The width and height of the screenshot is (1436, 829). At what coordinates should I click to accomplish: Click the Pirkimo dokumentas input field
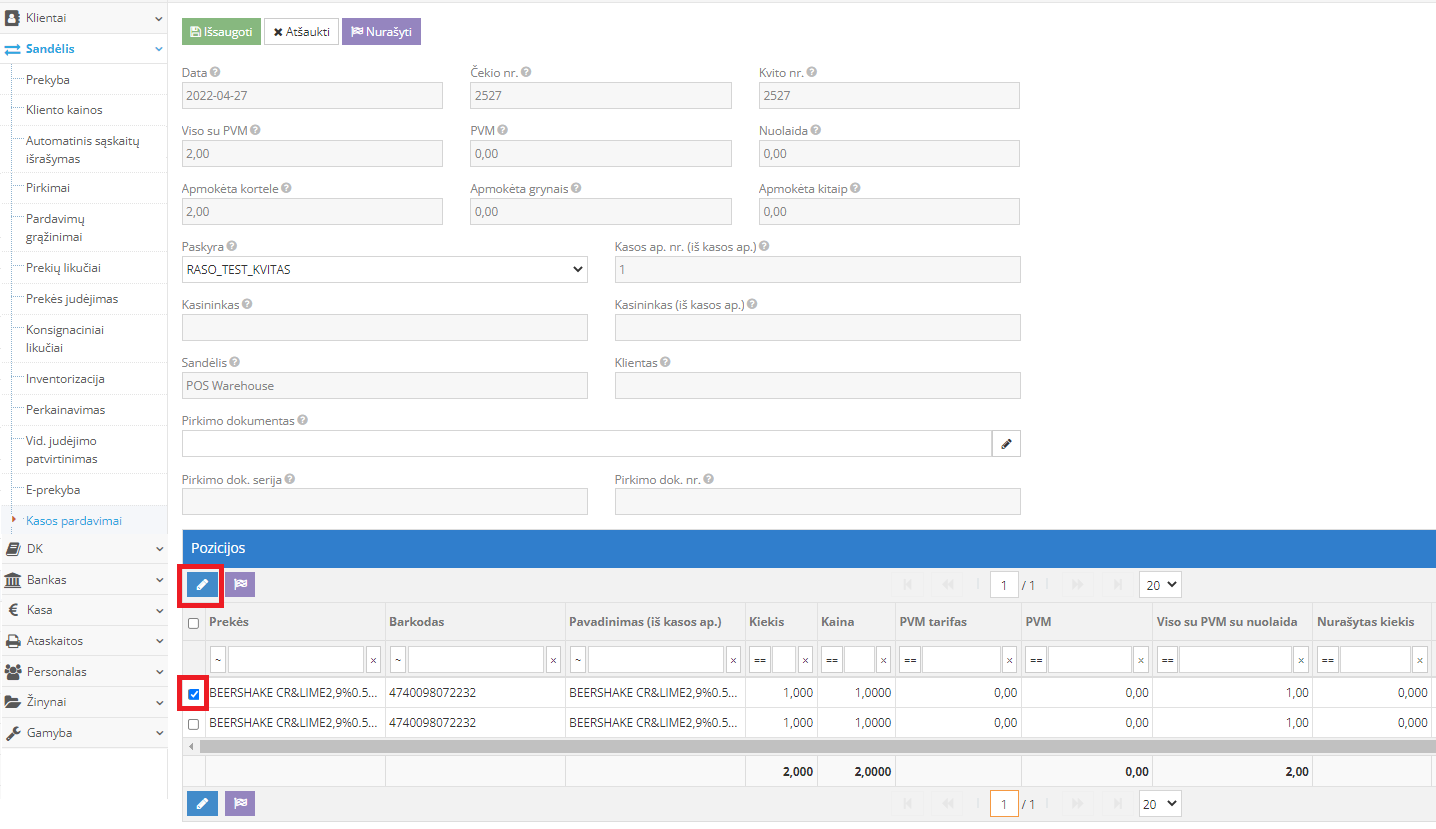click(x=586, y=444)
